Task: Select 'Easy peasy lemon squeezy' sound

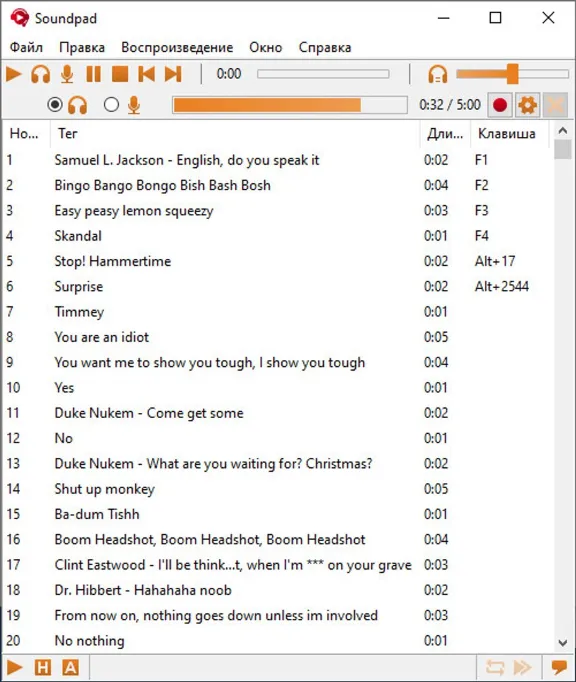Action: (x=278, y=211)
